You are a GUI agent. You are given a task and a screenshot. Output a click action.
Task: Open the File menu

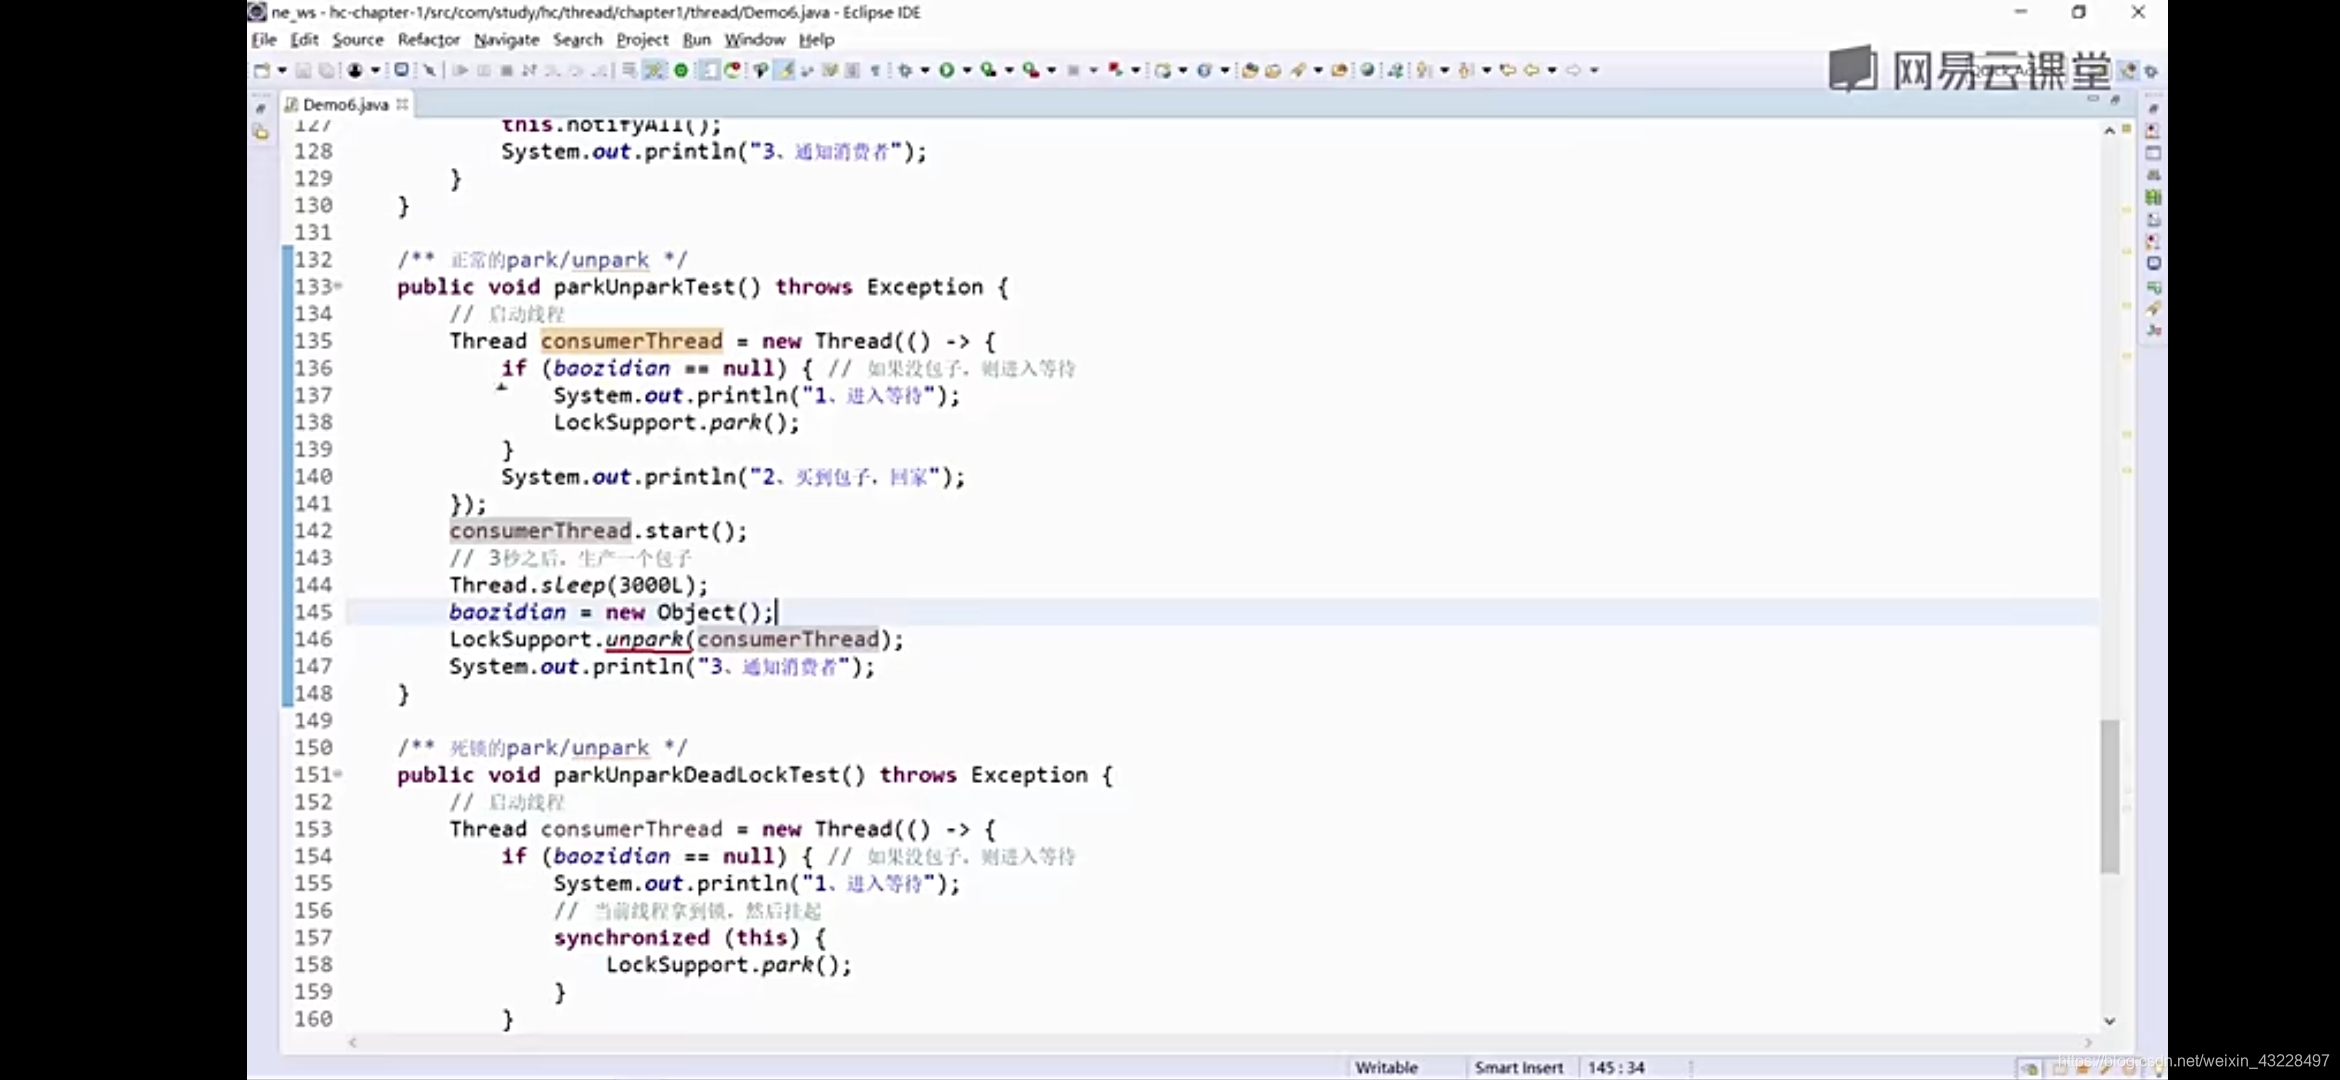(x=264, y=40)
